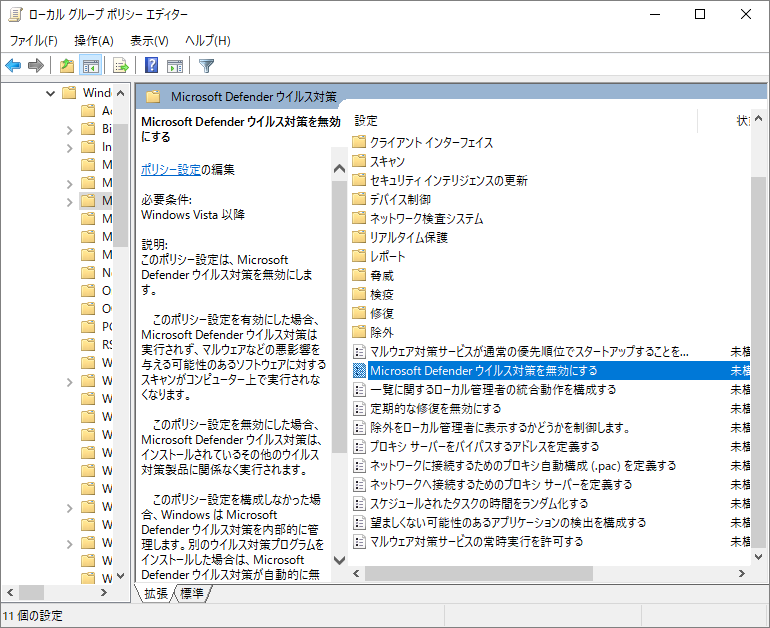Select ネットワークへ接続するためのプロキシ サーバーを定義する policy

point(551,485)
